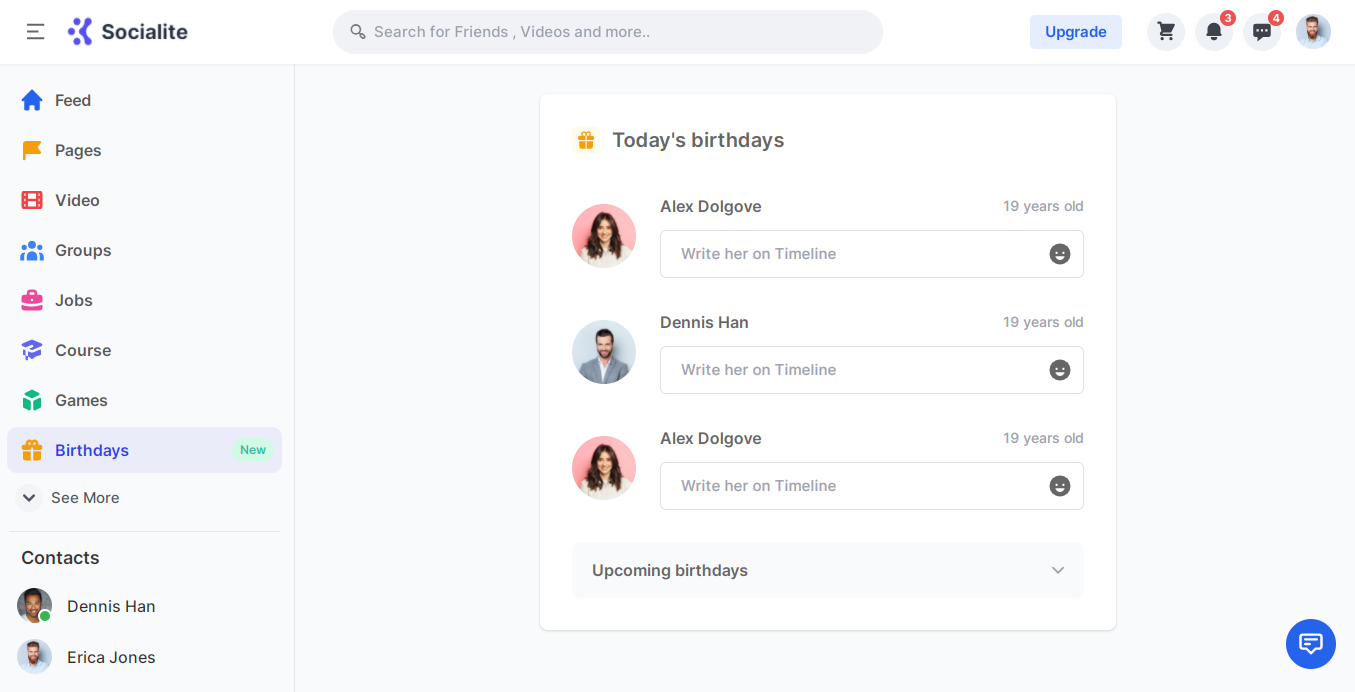The height and width of the screenshot is (692, 1355).
Task: Click the floating blue chat button
Action: 1310,643
